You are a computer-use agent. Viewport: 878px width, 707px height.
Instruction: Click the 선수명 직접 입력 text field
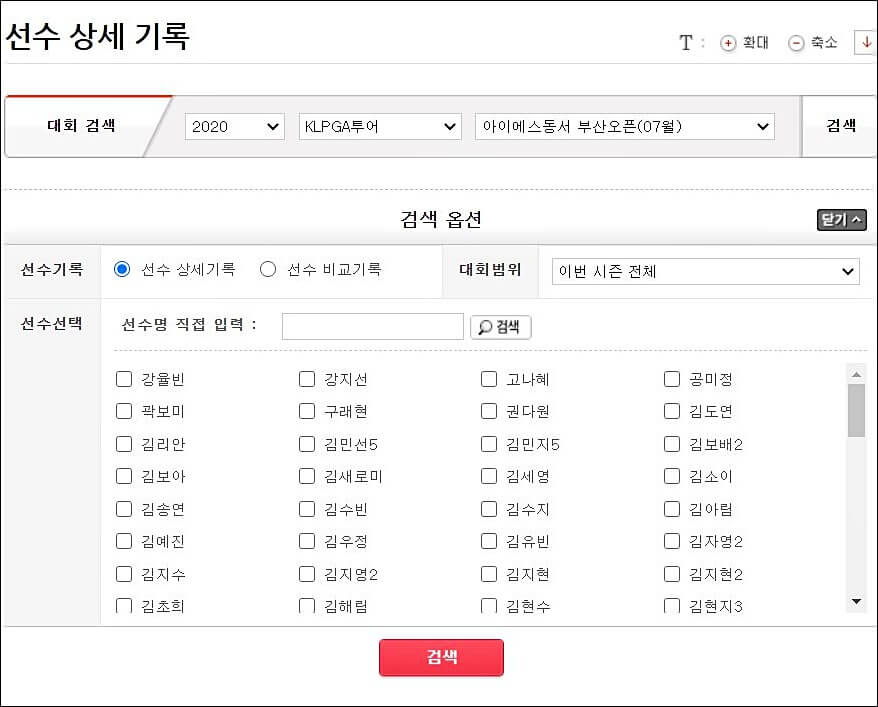tap(372, 326)
